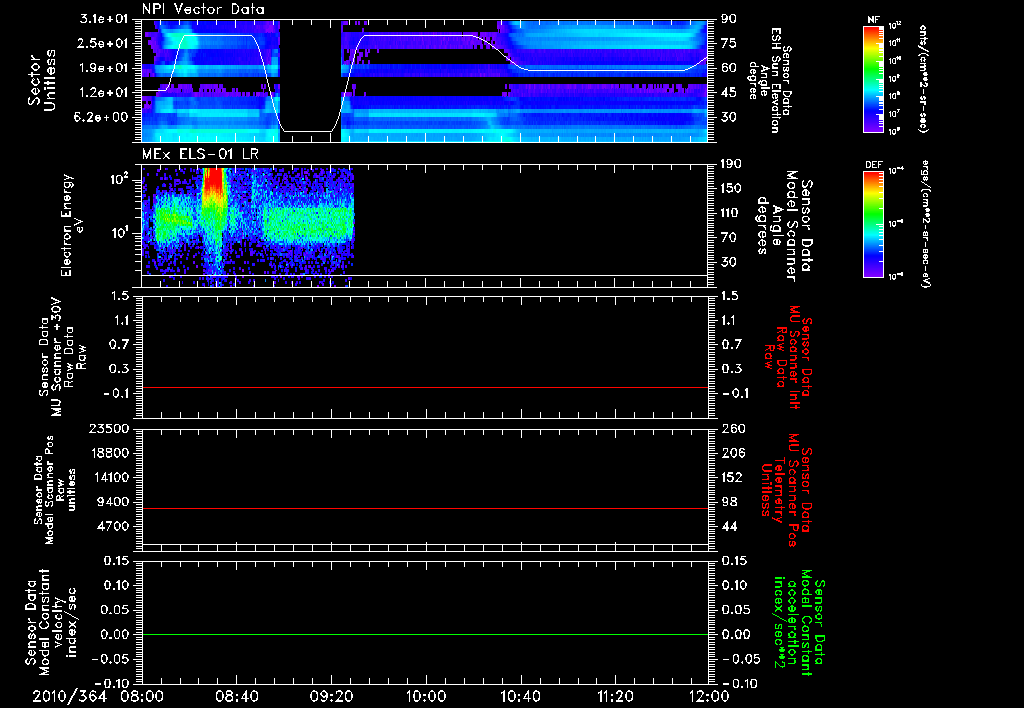Click the red line in the scanner position panel
This screenshot has width=1024, height=708.
425,508
